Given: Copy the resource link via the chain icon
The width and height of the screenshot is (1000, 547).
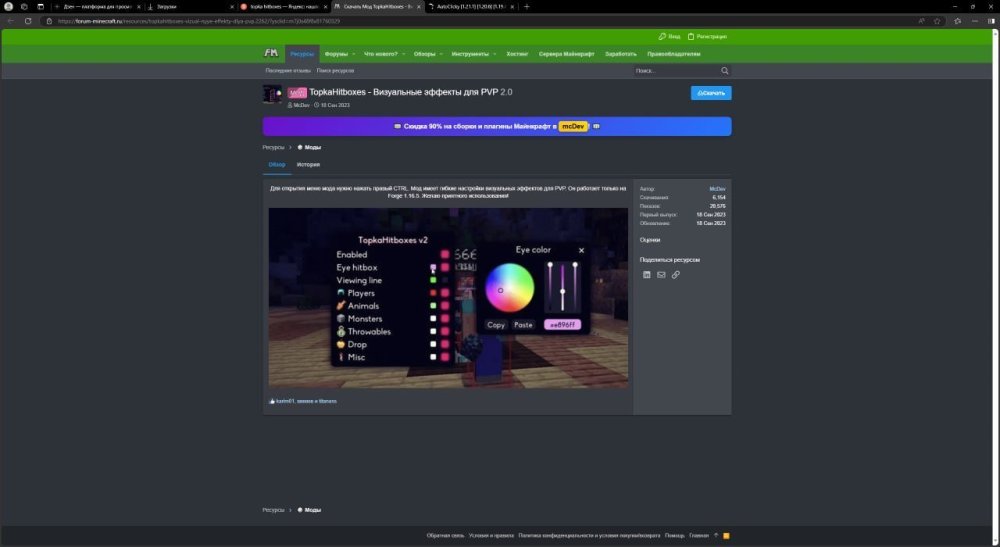Looking at the screenshot, I should pos(675,275).
